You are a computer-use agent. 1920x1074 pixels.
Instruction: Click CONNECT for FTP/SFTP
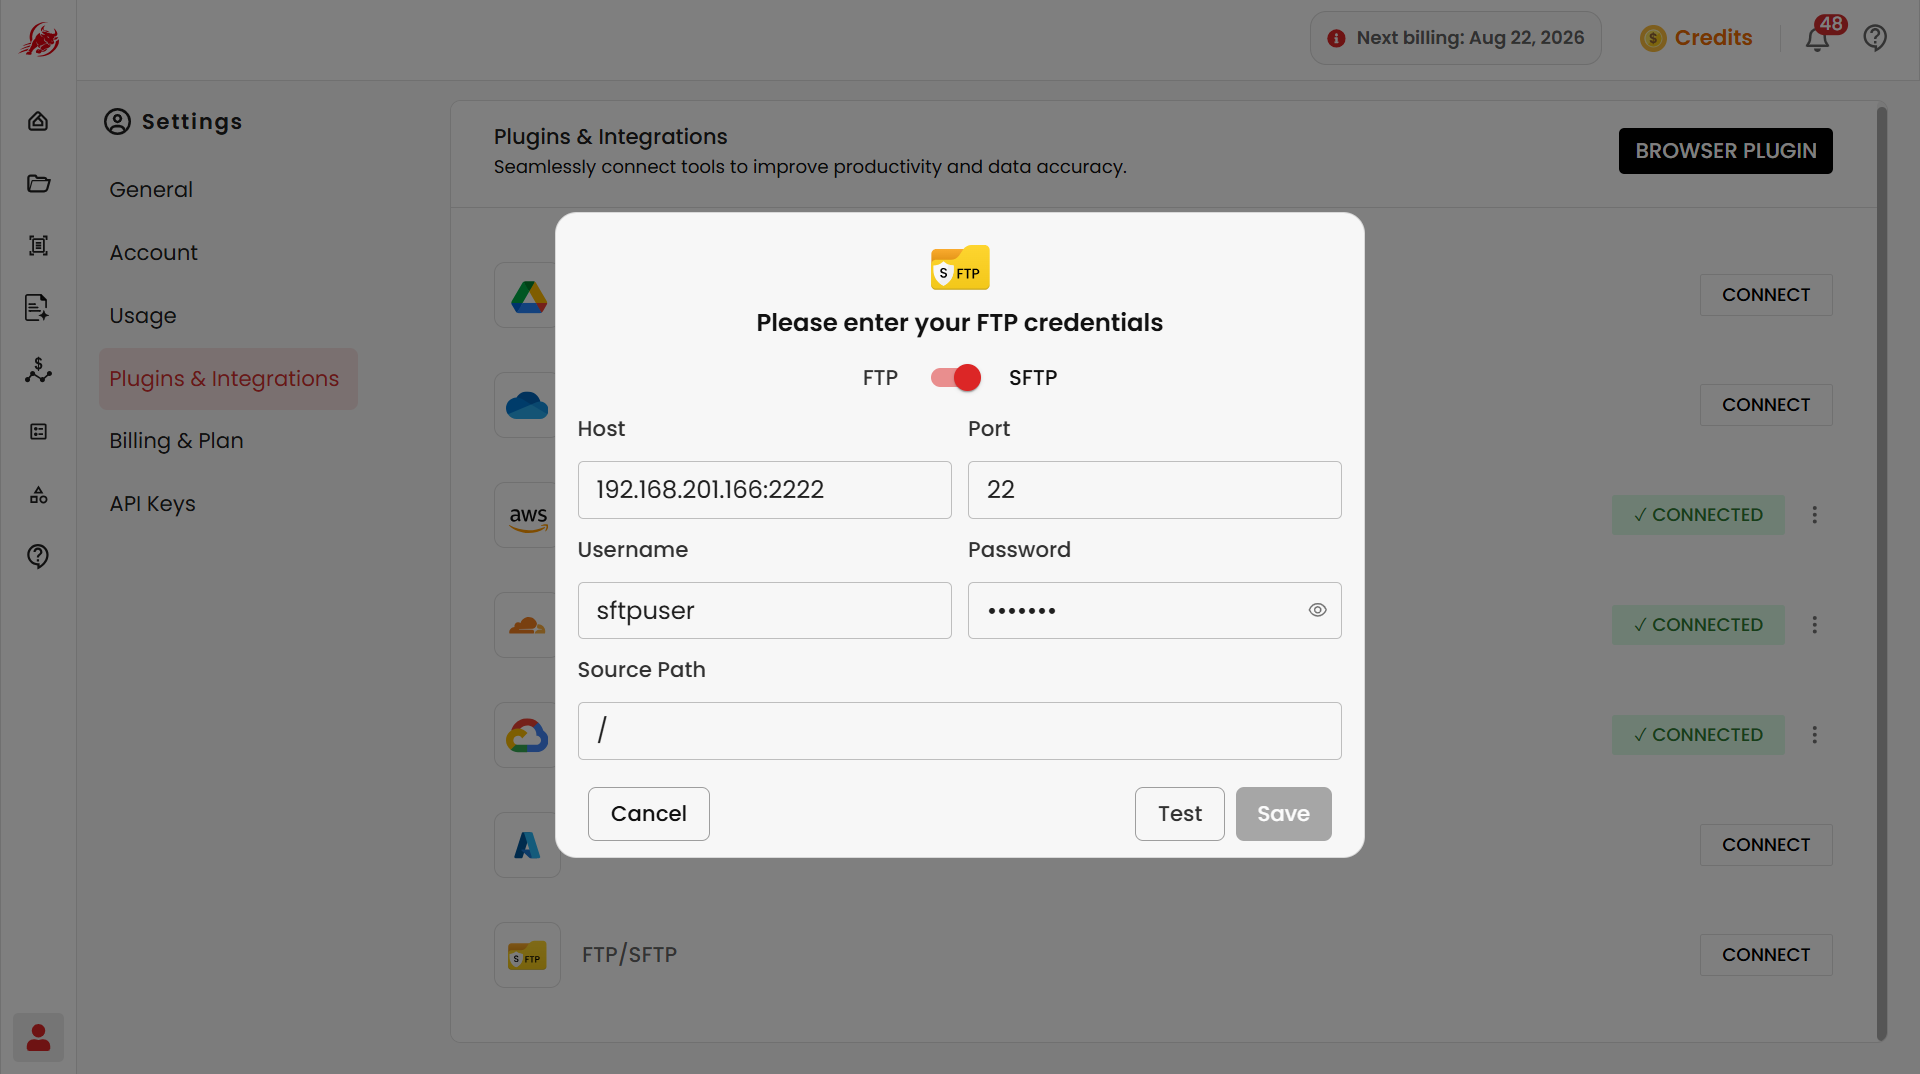point(1766,955)
